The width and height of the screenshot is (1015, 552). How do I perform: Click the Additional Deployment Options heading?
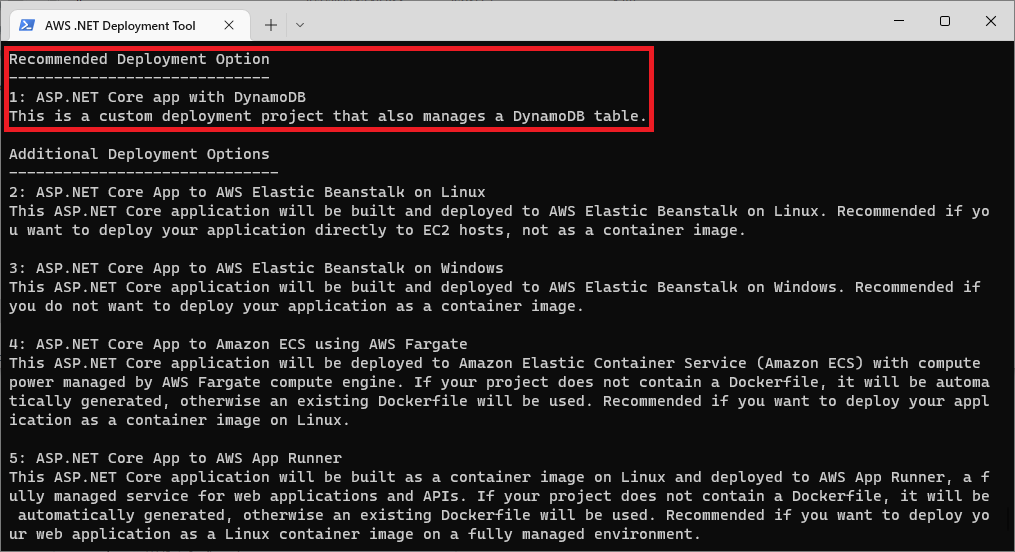(x=139, y=154)
